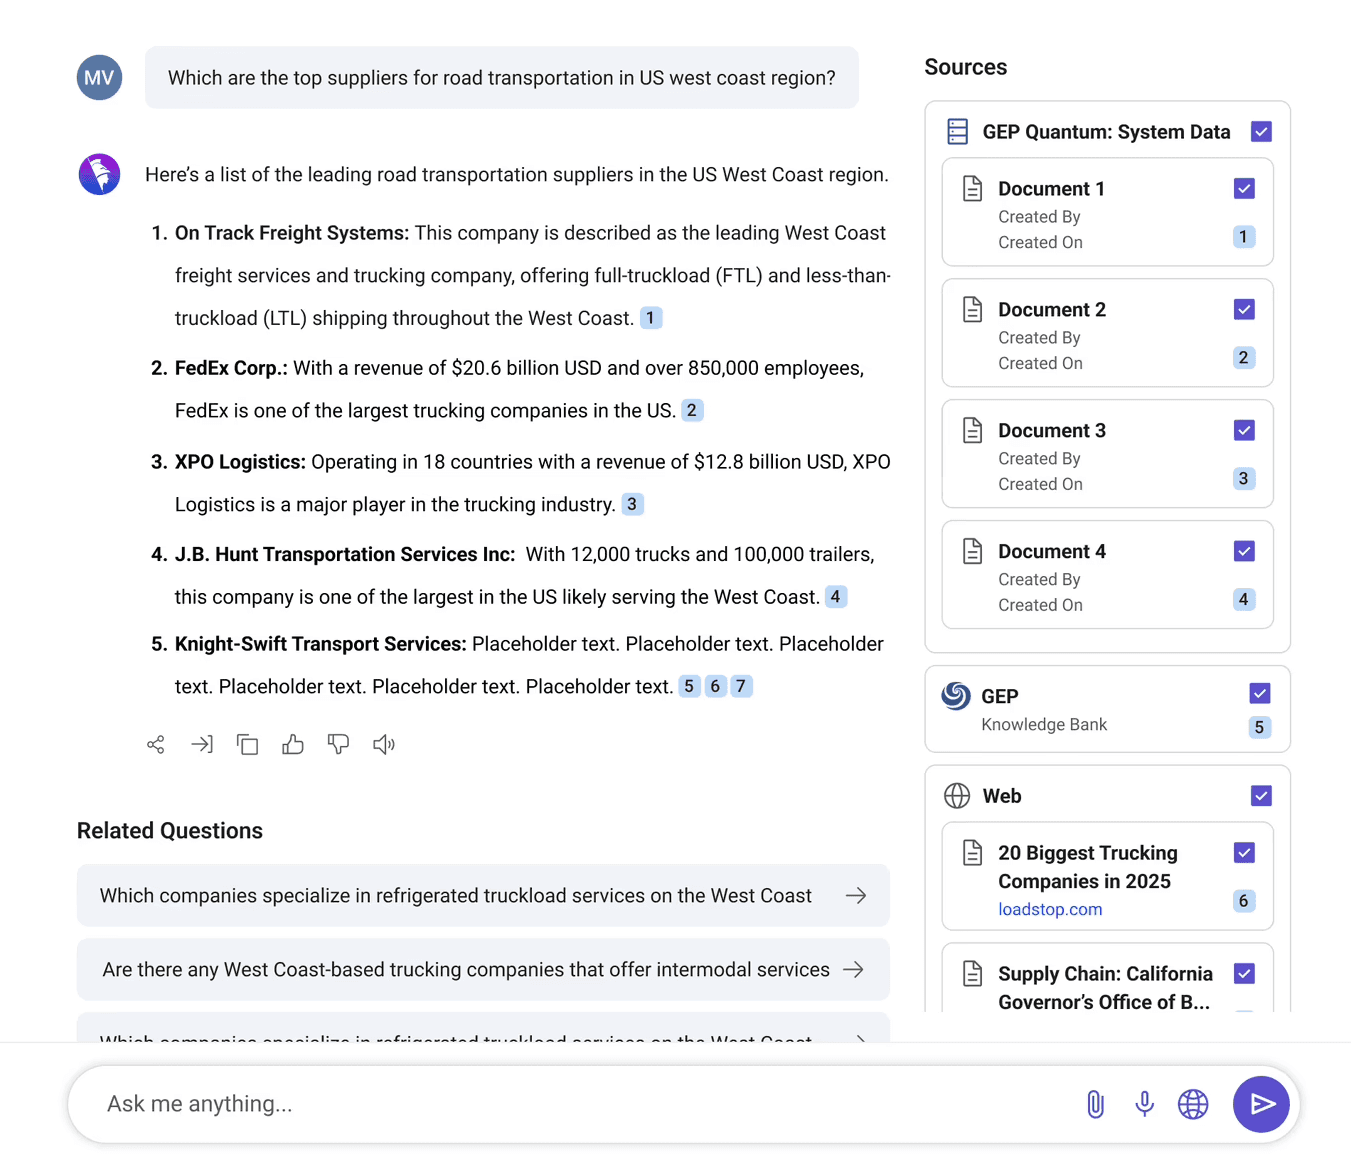Open citation 7 after Knight-Swift paragraph
This screenshot has width=1351, height=1167.
[x=741, y=686]
